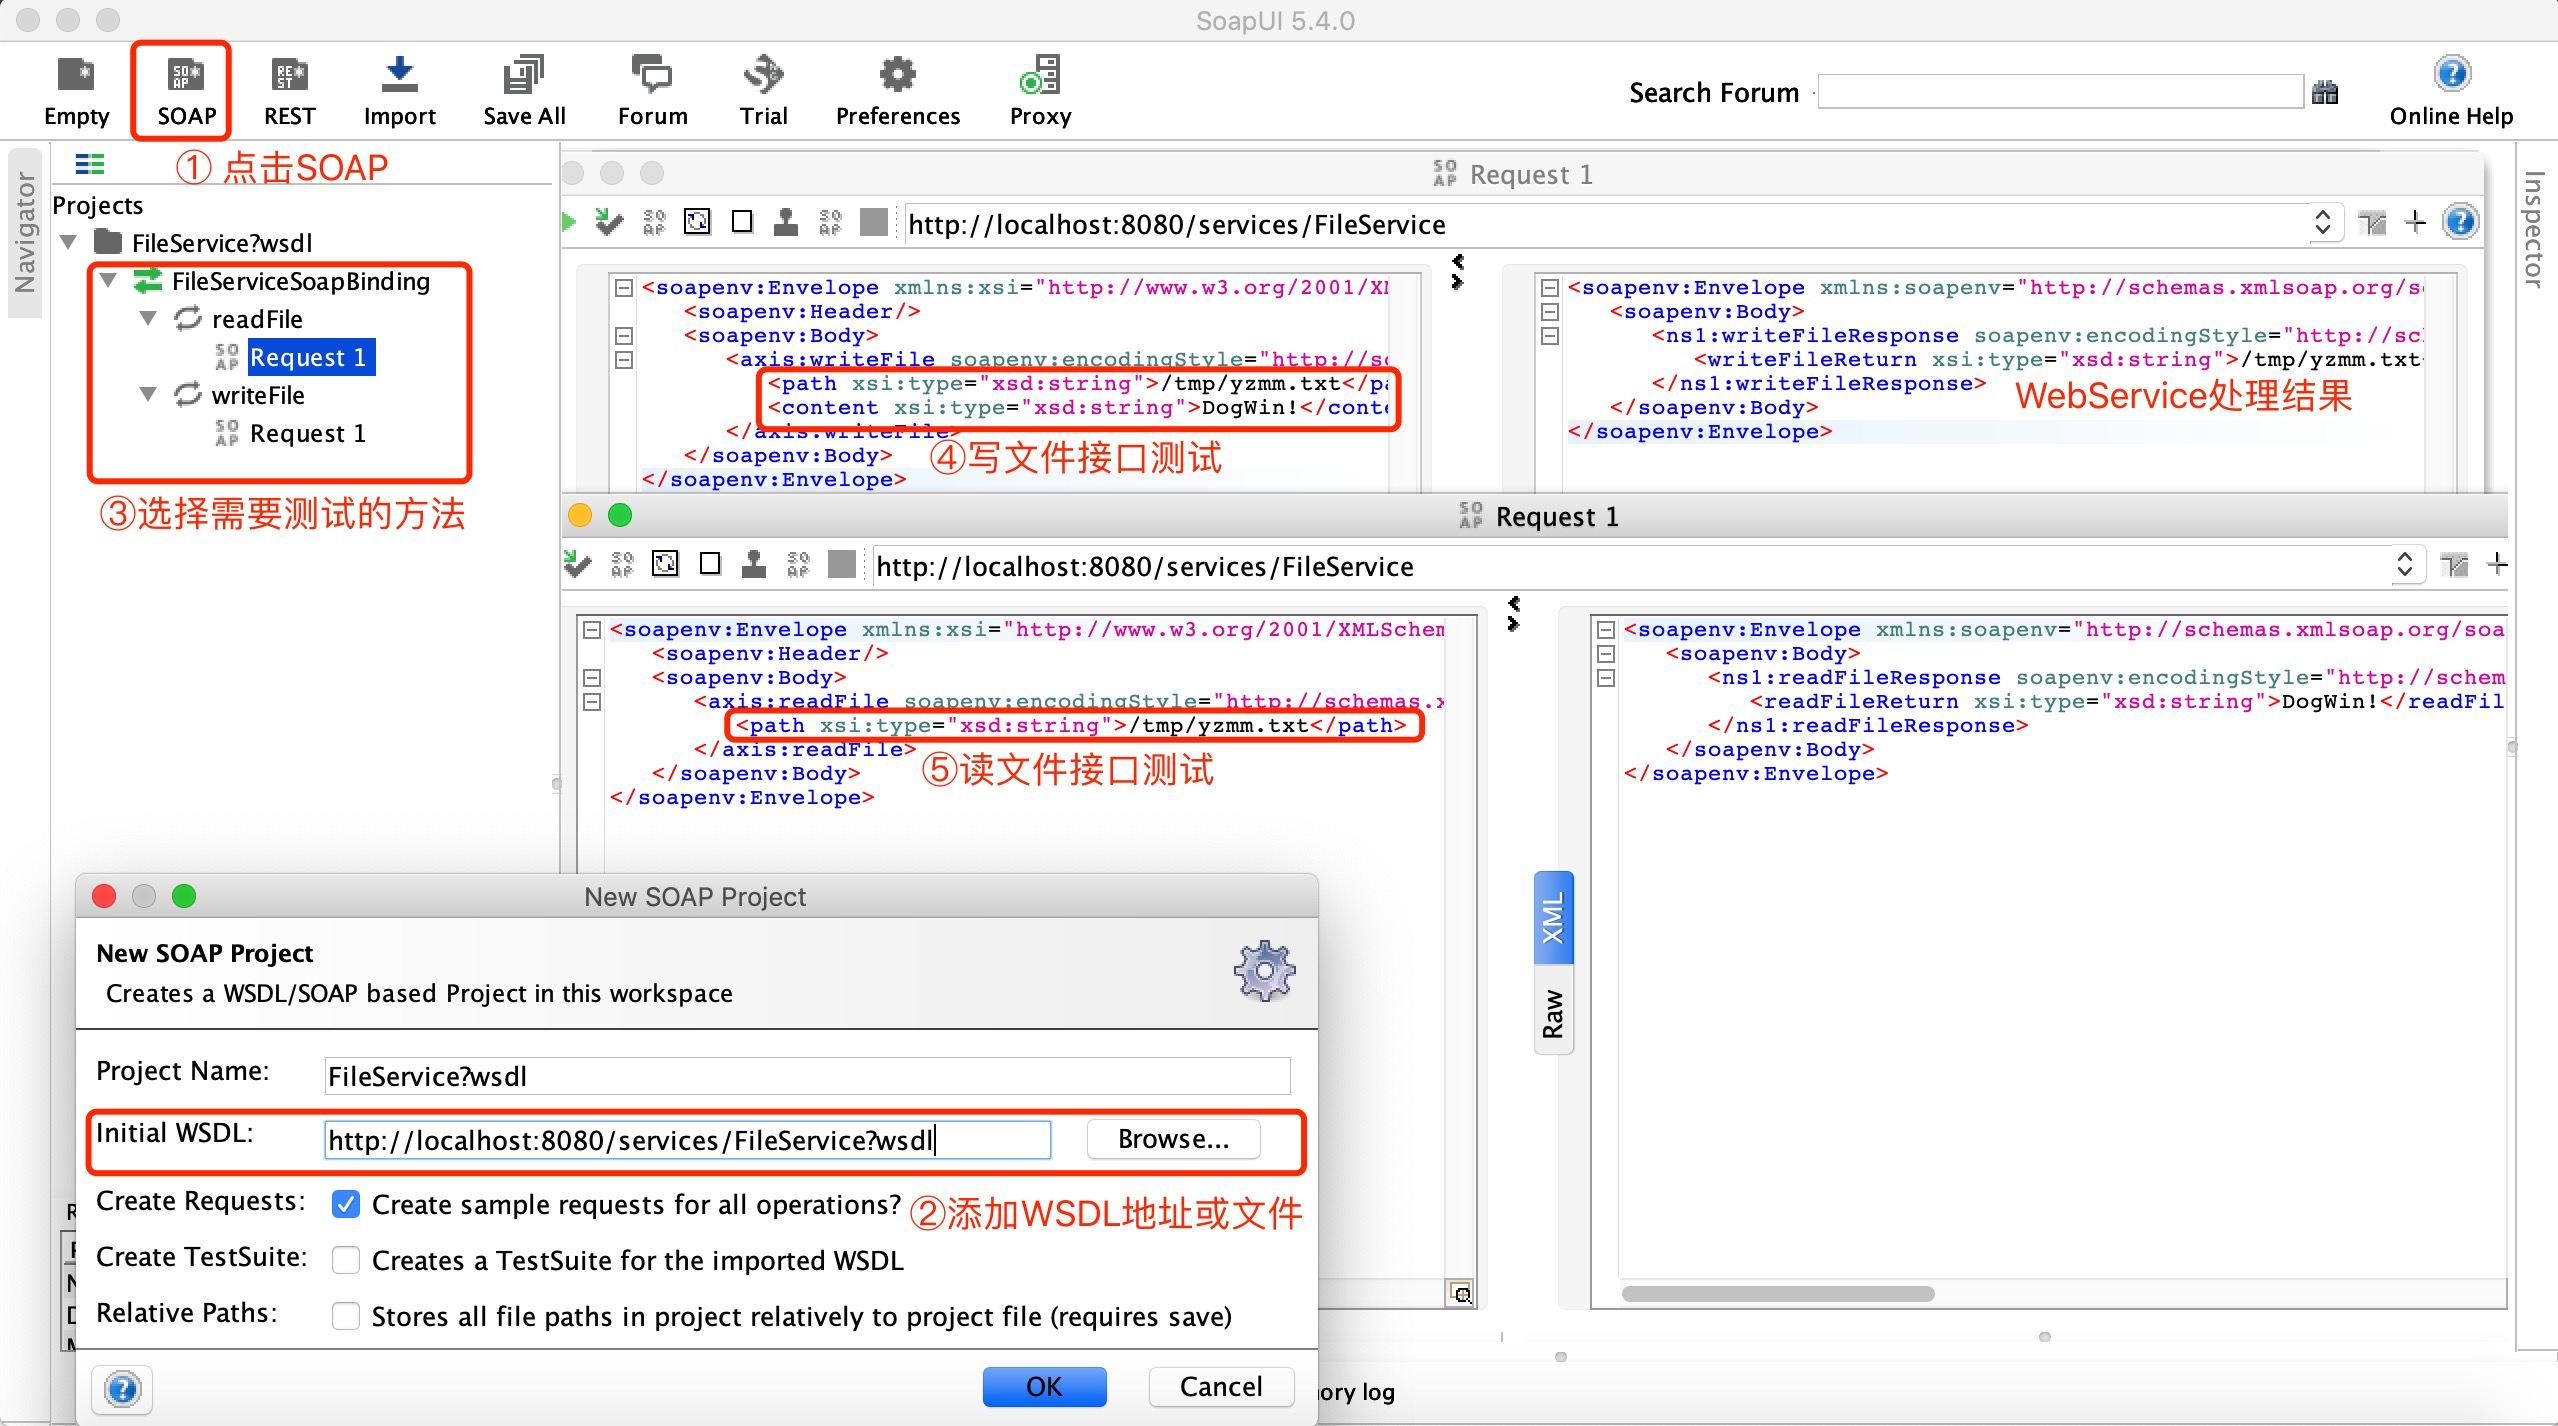Switch to the XML response tab
The height and width of the screenshot is (1426, 2558).
(1553, 919)
